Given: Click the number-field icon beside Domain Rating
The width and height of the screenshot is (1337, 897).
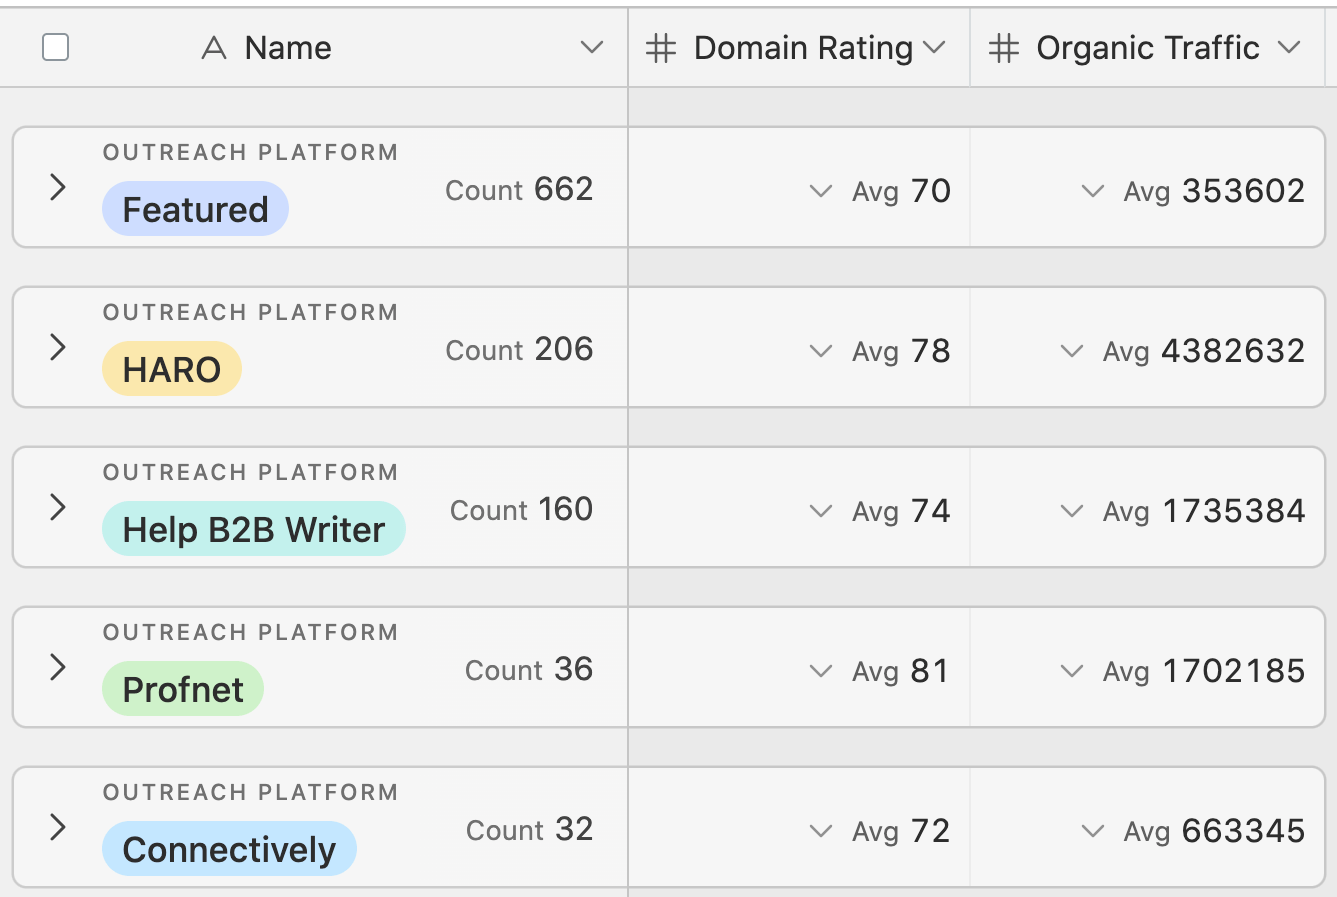Looking at the screenshot, I should click(x=661, y=48).
